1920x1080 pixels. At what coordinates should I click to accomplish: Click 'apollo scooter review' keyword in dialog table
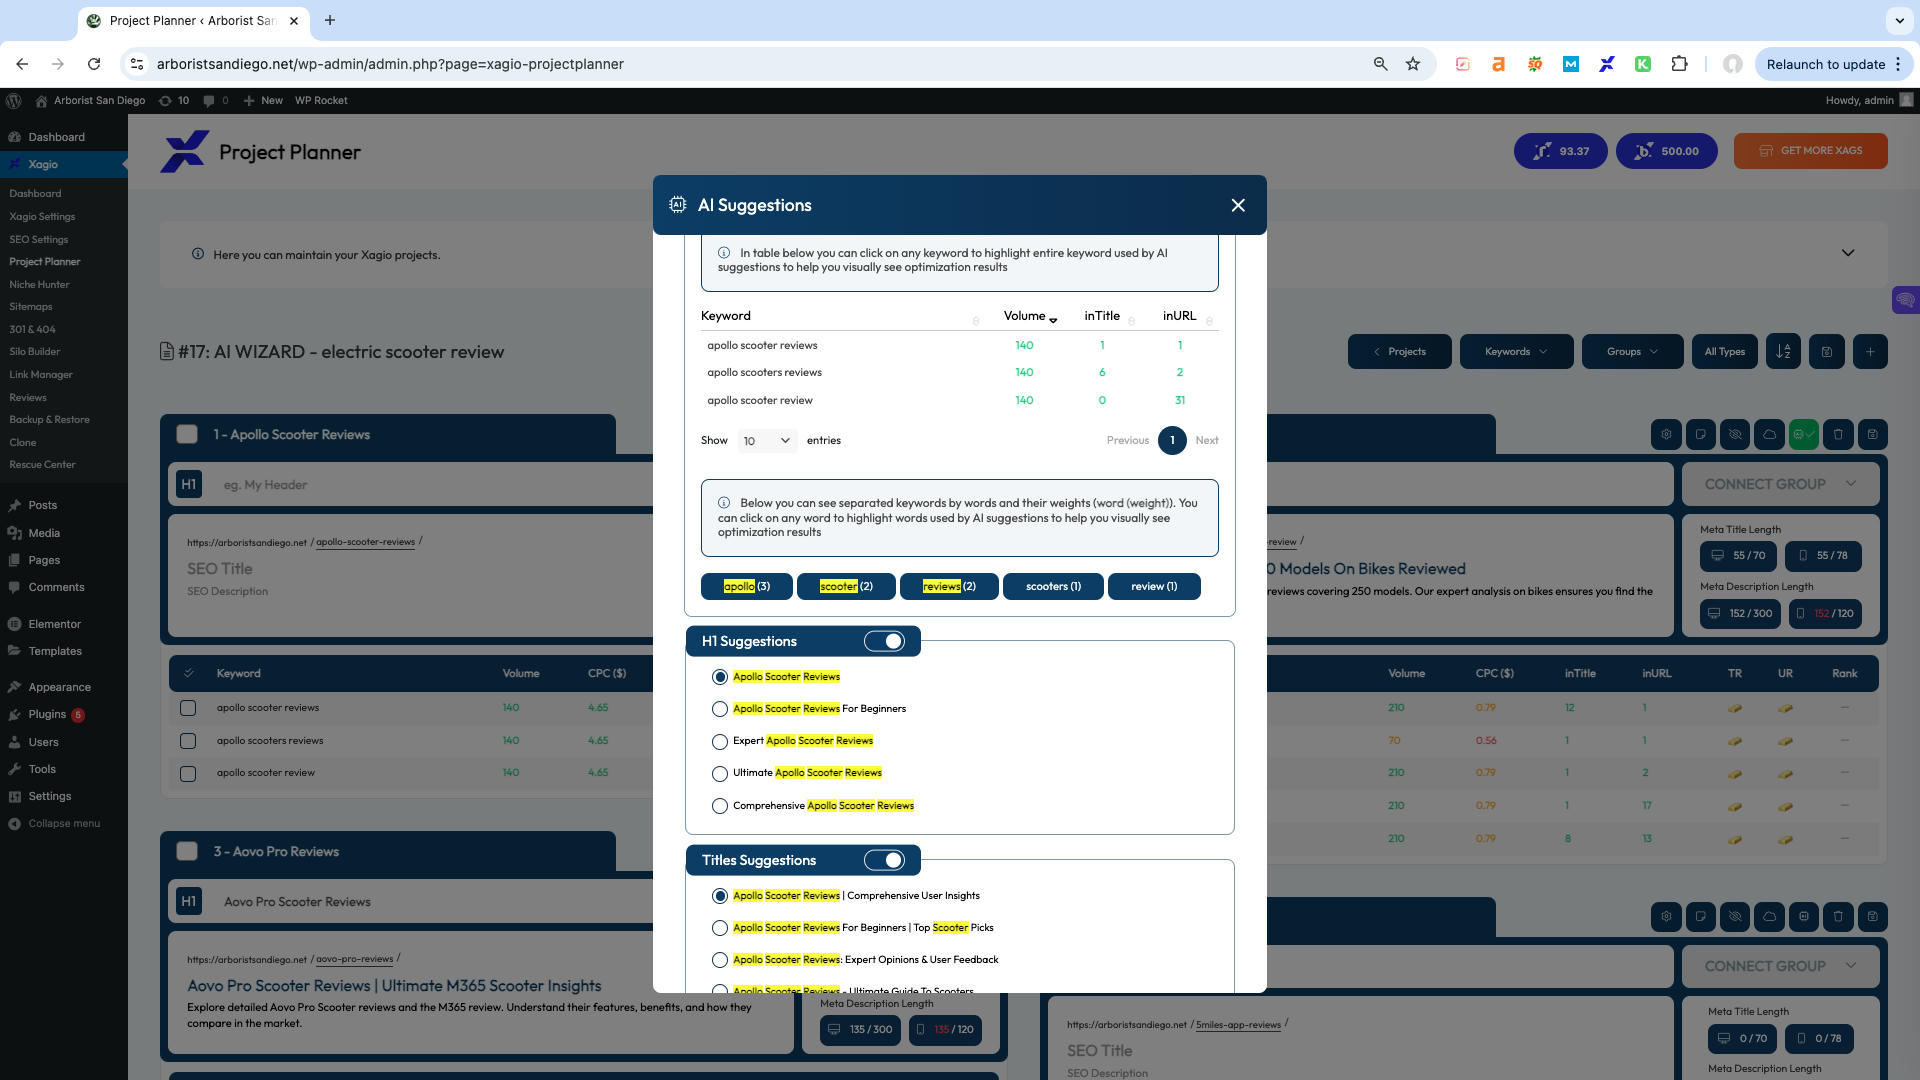[760, 400]
